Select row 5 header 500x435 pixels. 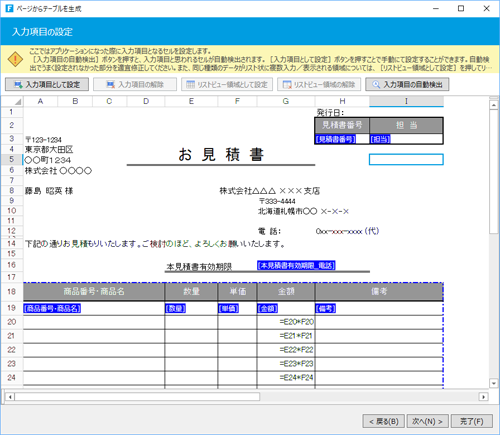12,159
